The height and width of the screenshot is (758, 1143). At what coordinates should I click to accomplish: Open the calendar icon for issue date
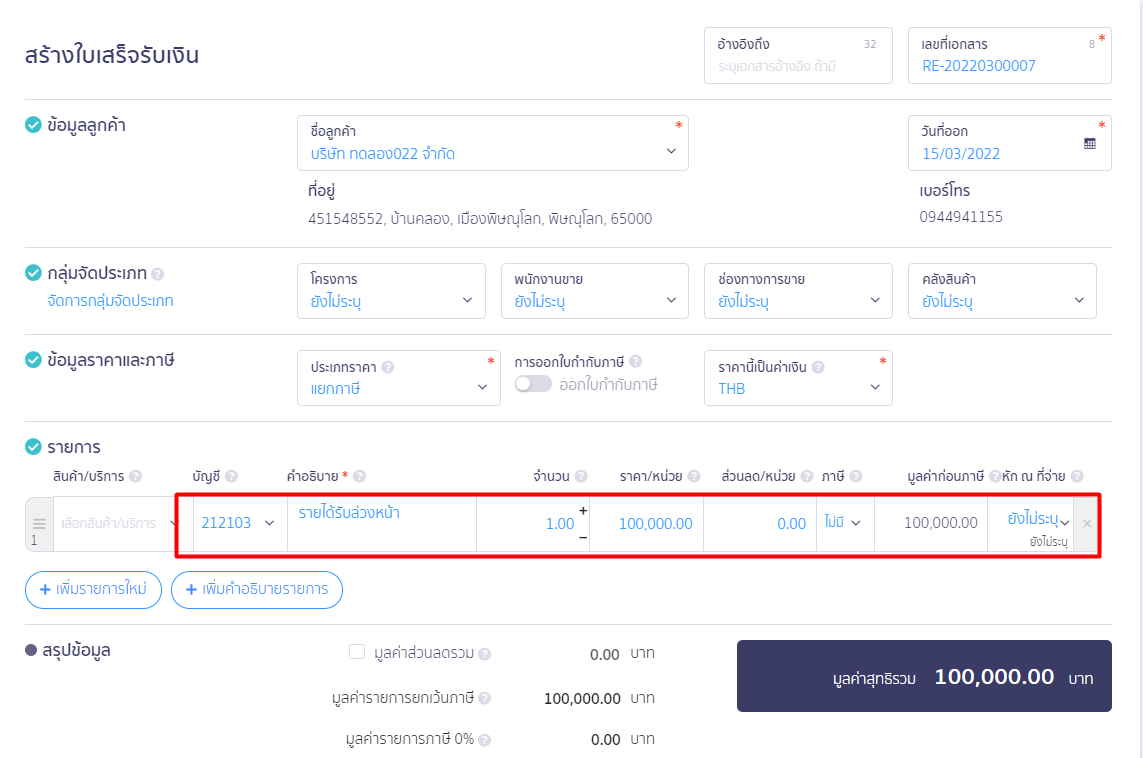tap(1090, 144)
